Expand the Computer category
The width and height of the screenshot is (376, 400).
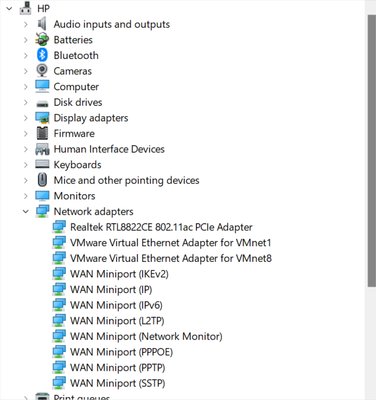[x=26, y=86]
